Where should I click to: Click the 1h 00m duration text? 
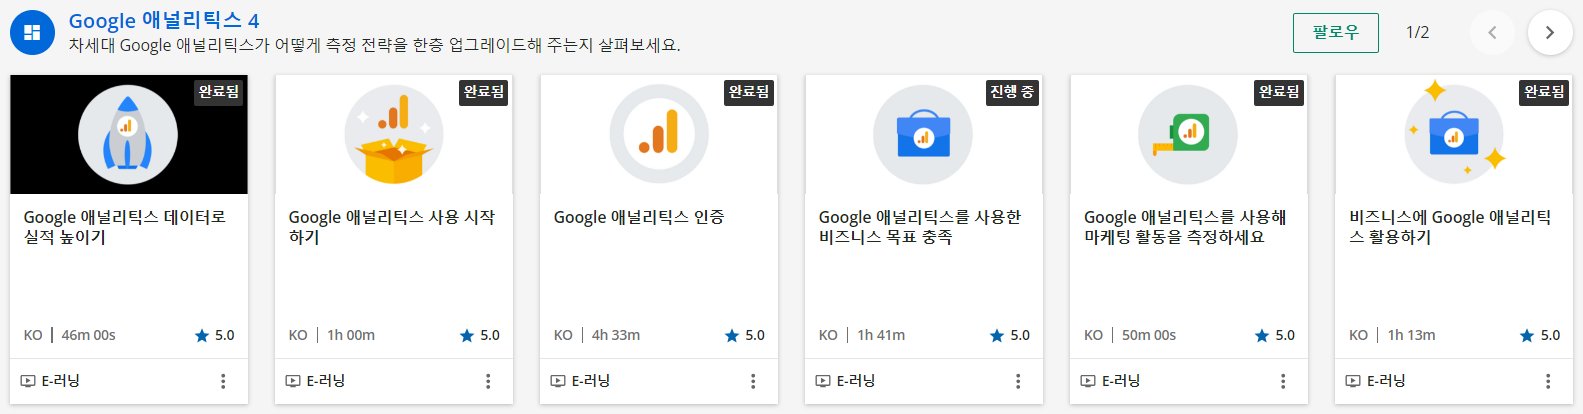(351, 335)
